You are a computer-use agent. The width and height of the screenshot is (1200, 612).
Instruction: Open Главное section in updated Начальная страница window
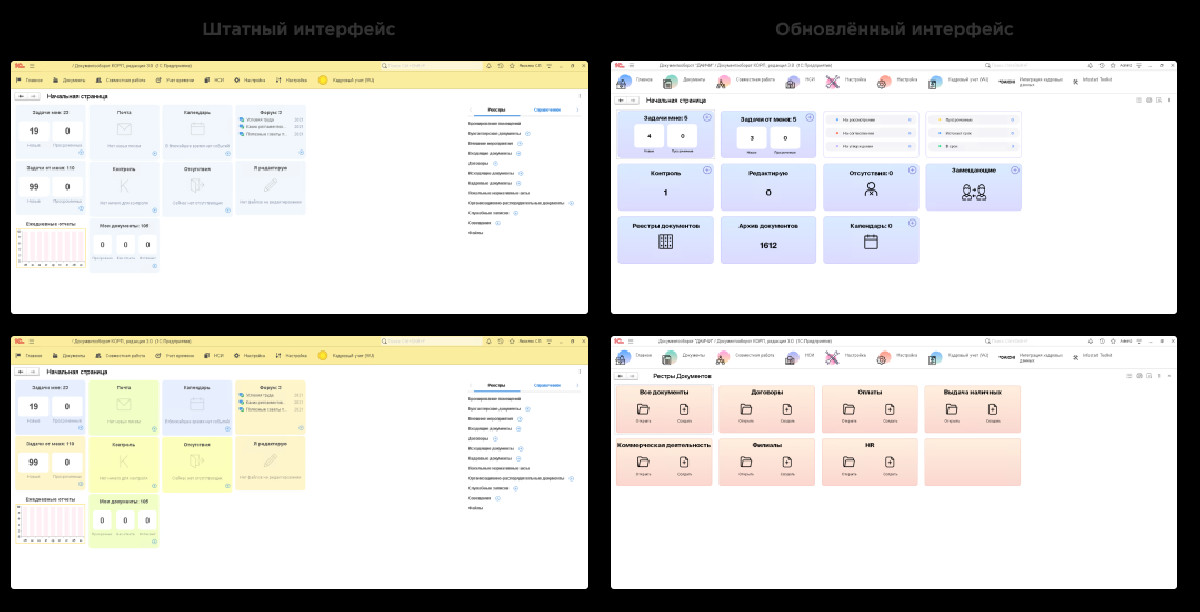click(x=636, y=79)
